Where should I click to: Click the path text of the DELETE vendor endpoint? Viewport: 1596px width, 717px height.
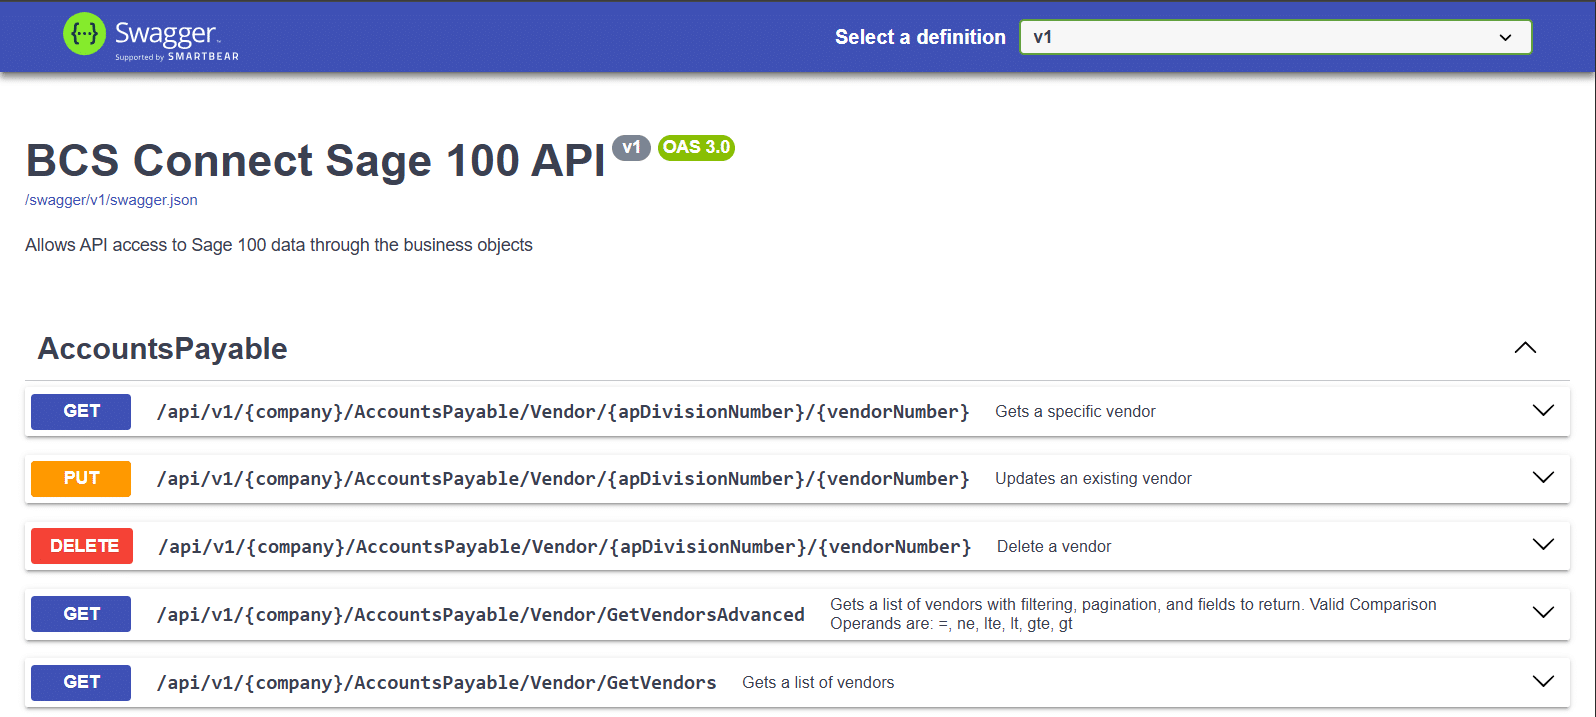pos(565,547)
